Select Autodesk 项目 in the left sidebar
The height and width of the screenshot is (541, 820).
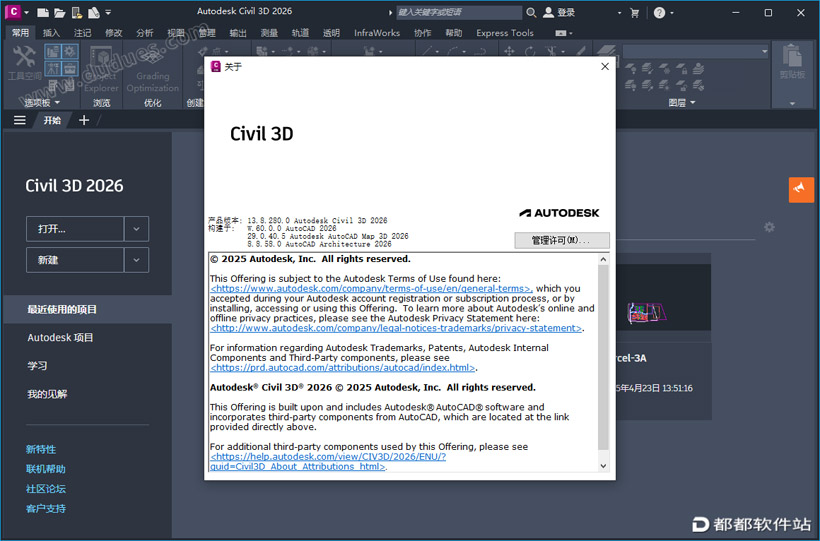(x=60, y=338)
